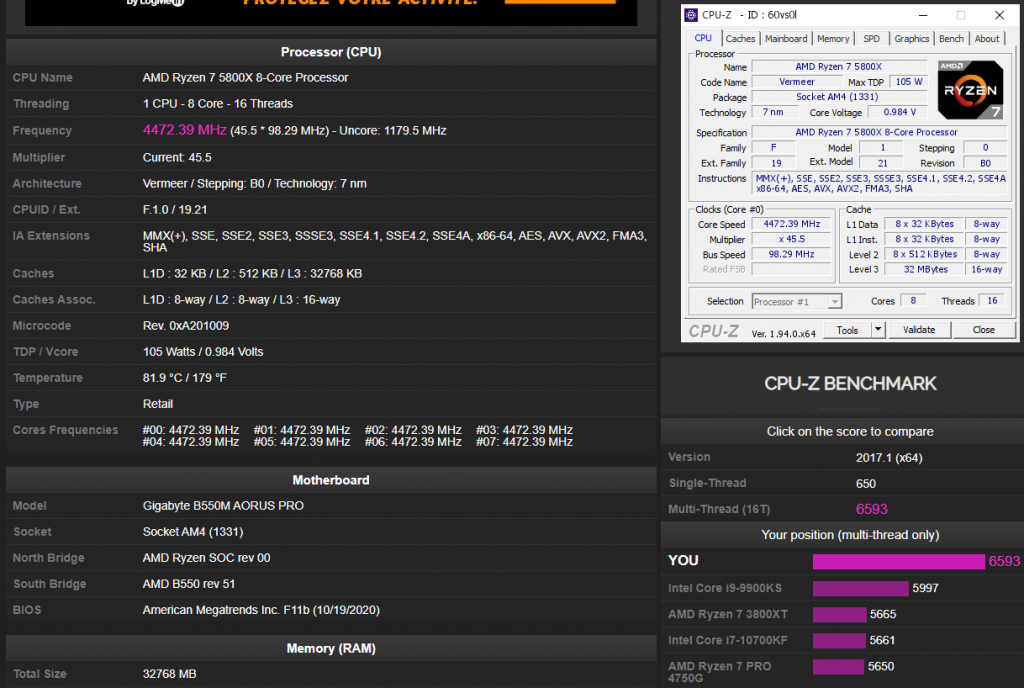Switch to the Mainboard tab
Image resolution: width=1024 pixels, height=688 pixels.
click(786, 39)
